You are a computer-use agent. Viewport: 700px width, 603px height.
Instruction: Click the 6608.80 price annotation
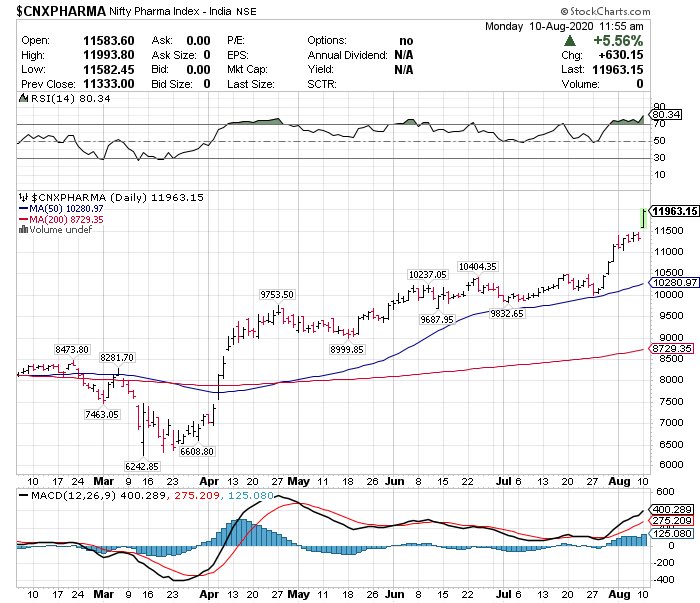pos(197,451)
